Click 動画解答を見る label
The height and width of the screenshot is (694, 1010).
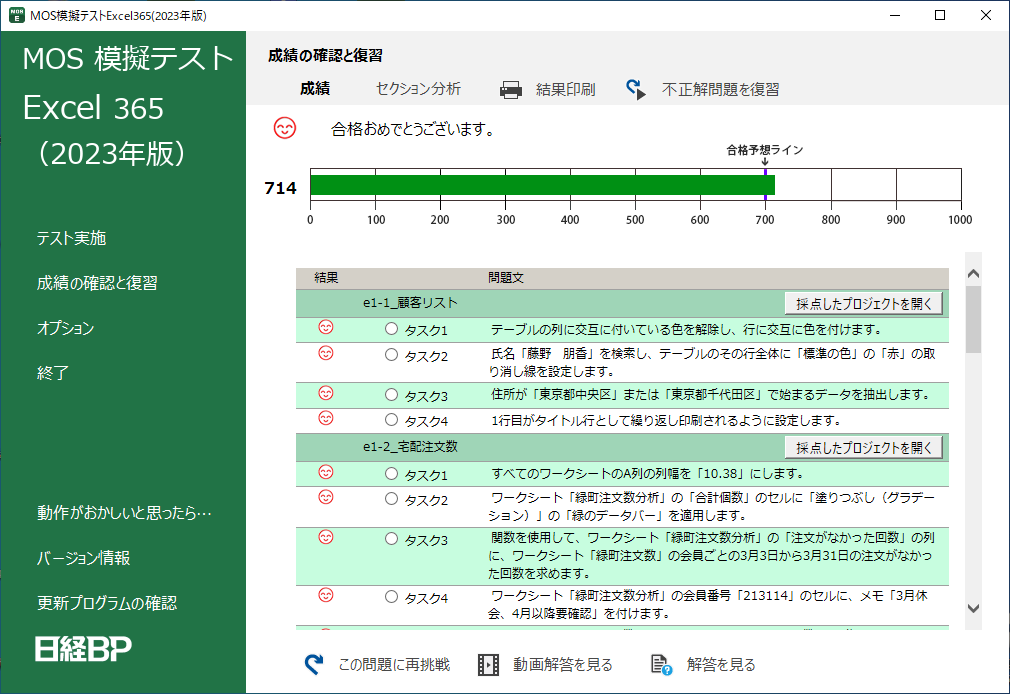pyautogui.click(x=563, y=664)
